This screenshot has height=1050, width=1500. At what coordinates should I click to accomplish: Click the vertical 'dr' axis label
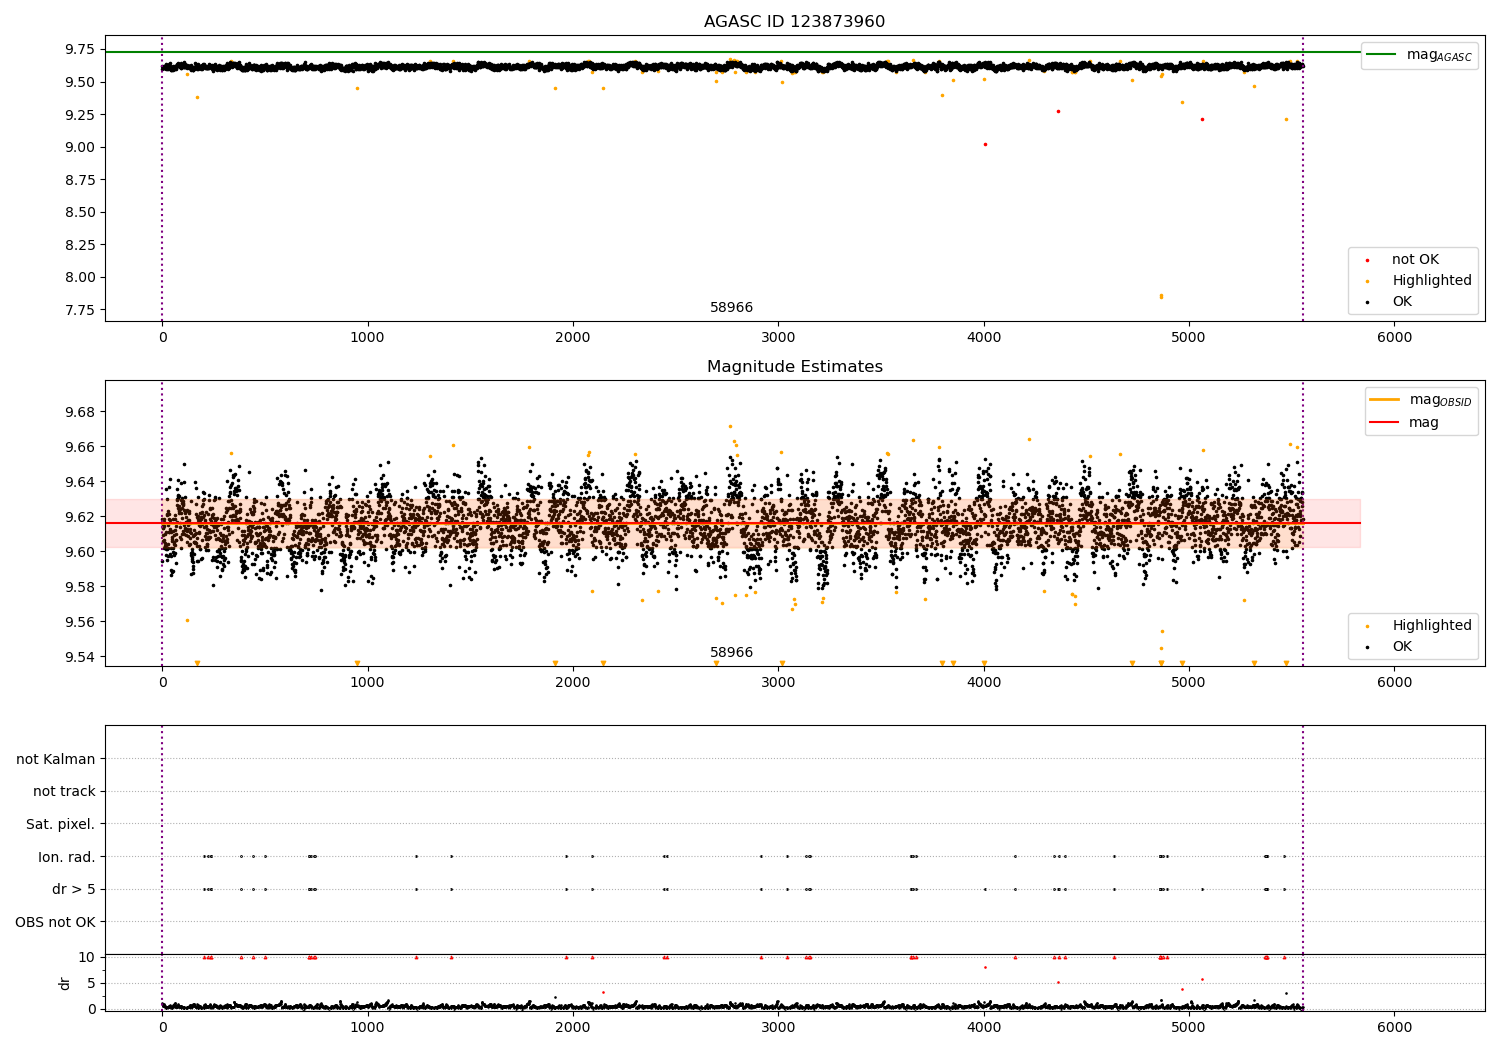coord(65,983)
